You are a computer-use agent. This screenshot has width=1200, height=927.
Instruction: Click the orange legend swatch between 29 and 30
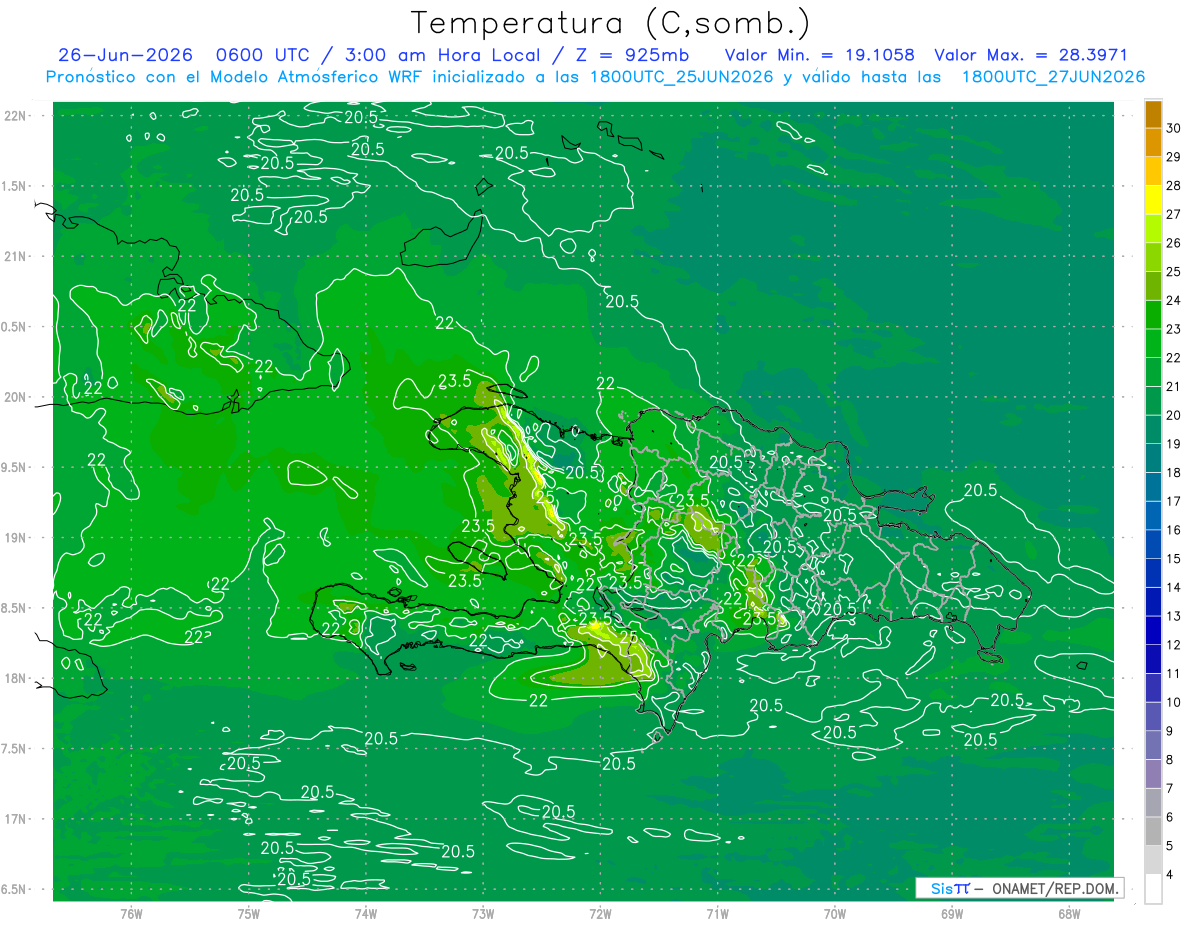[x=1153, y=143]
